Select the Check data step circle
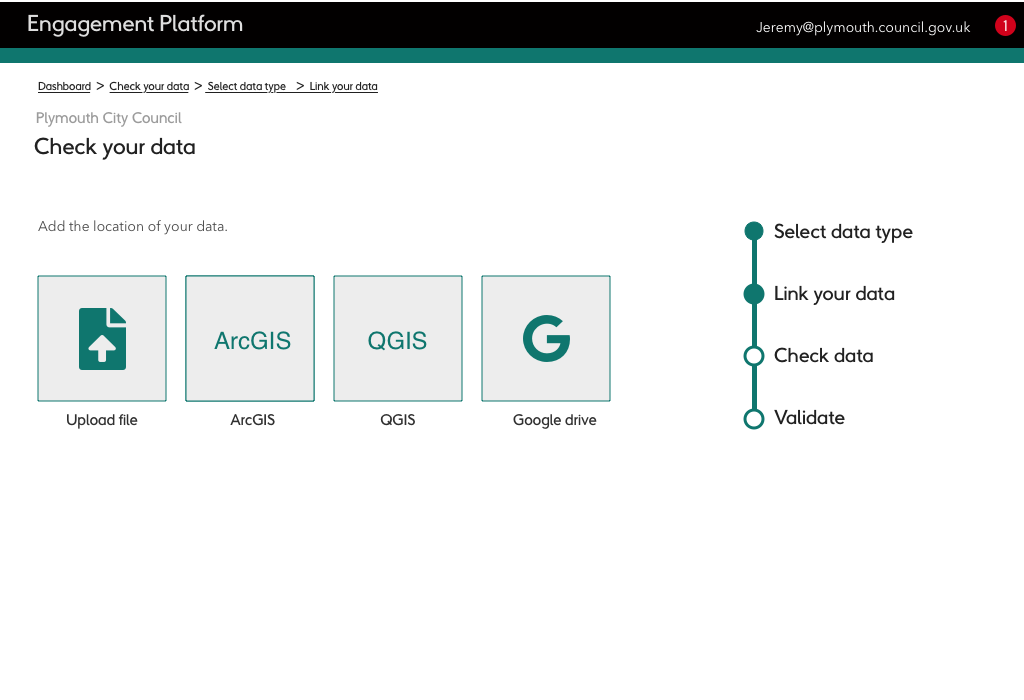This screenshot has height=700, width=1024. point(754,355)
